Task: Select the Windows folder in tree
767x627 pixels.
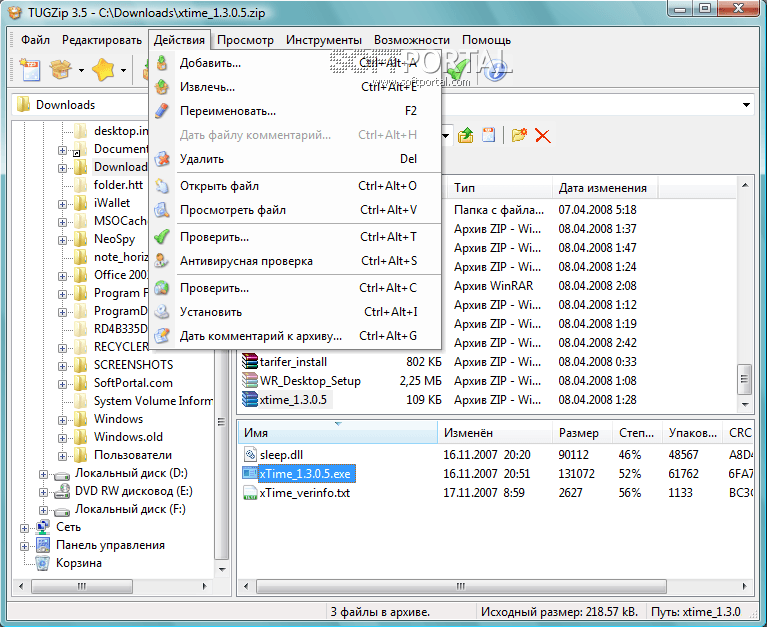Action: (118, 419)
